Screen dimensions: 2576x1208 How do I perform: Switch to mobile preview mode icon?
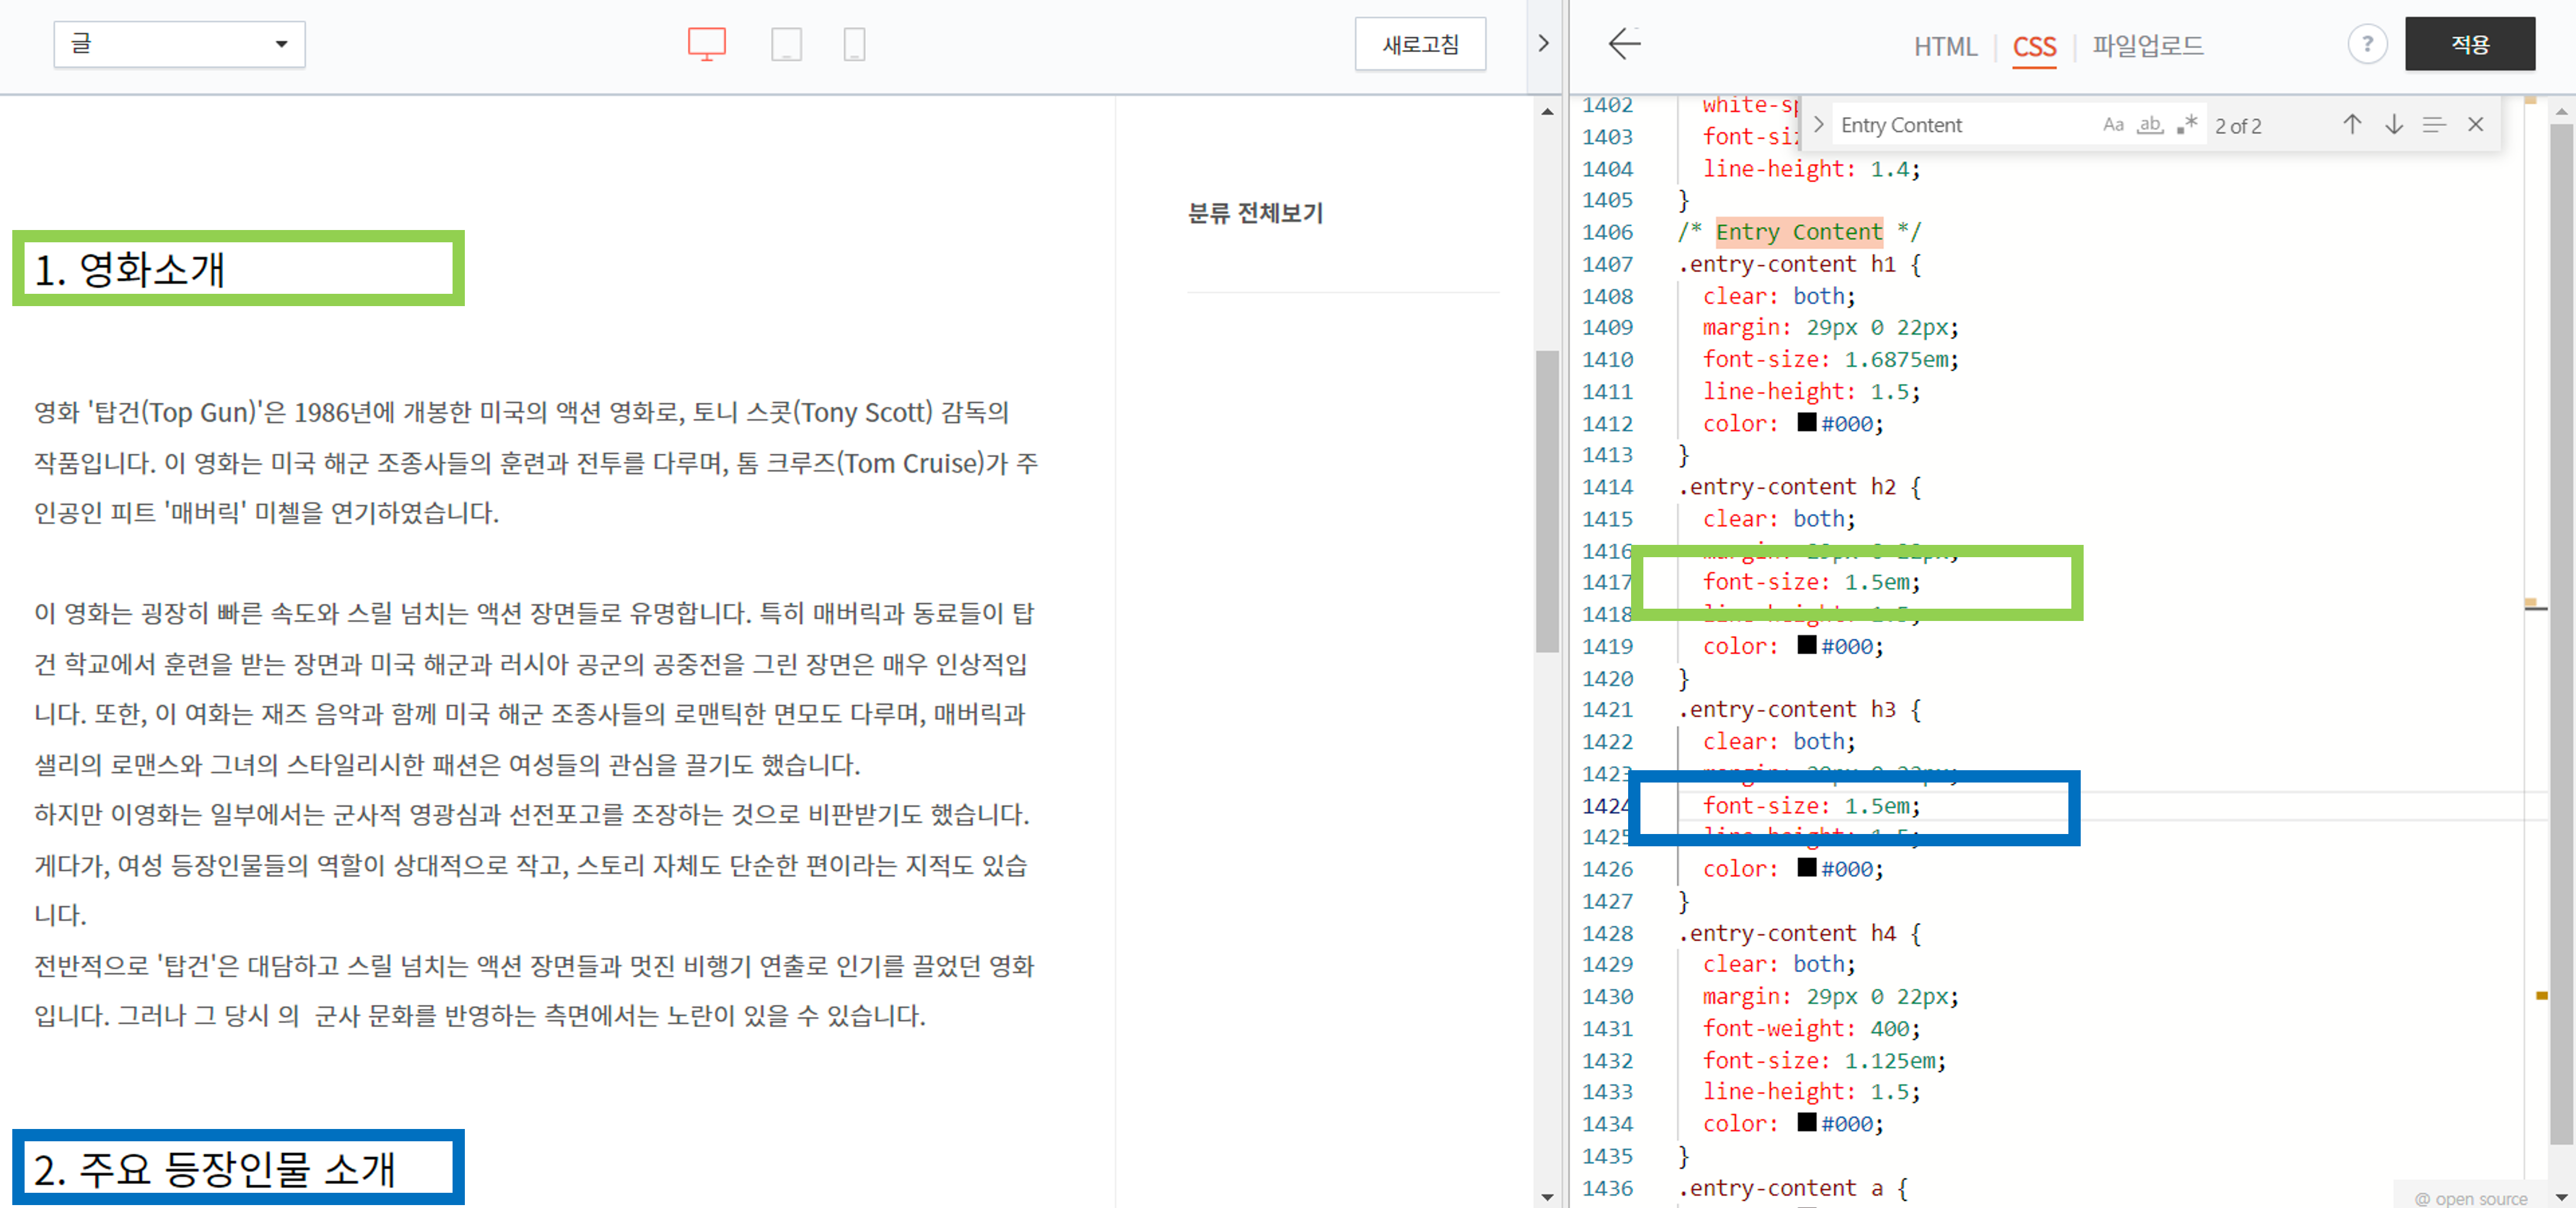pyautogui.click(x=854, y=44)
